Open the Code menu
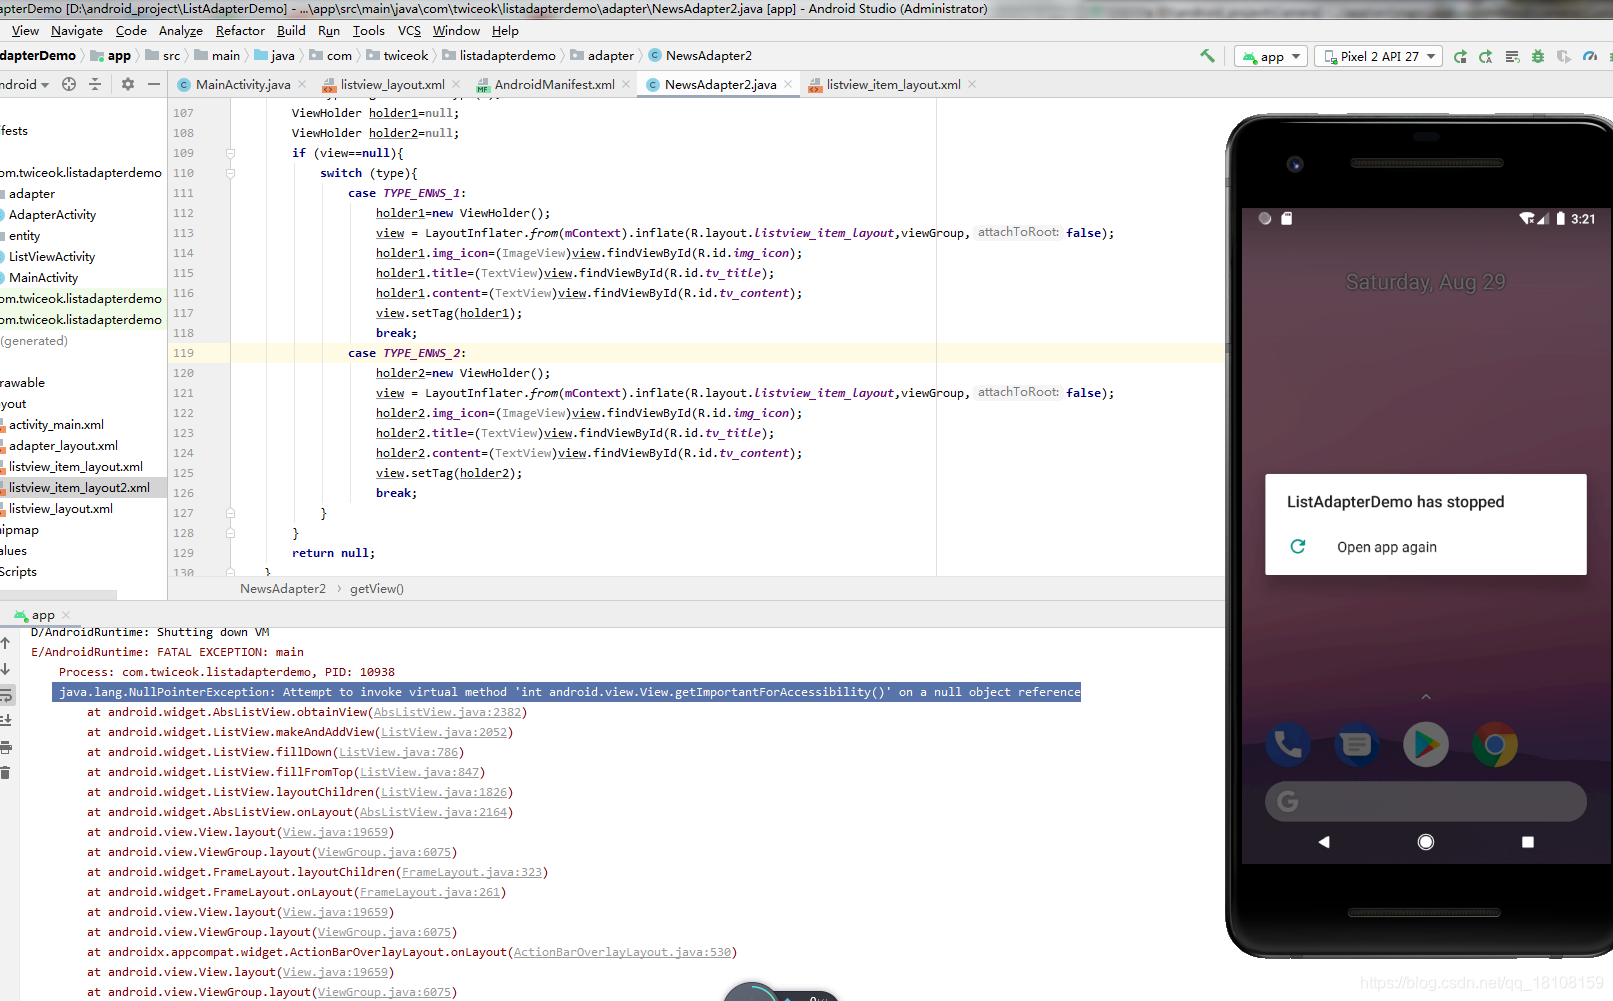The height and width of the screenshot is (1001, 1613). click(131, 31)
